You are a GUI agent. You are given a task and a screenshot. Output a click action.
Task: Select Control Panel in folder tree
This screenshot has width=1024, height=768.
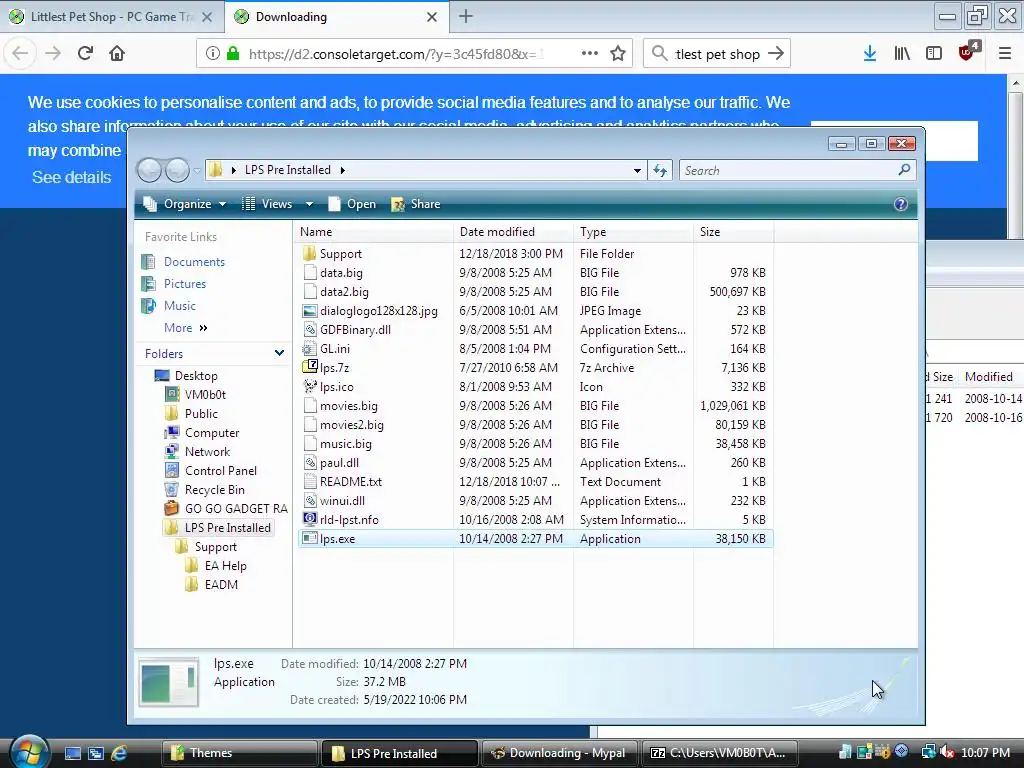[x=221, y=471]
